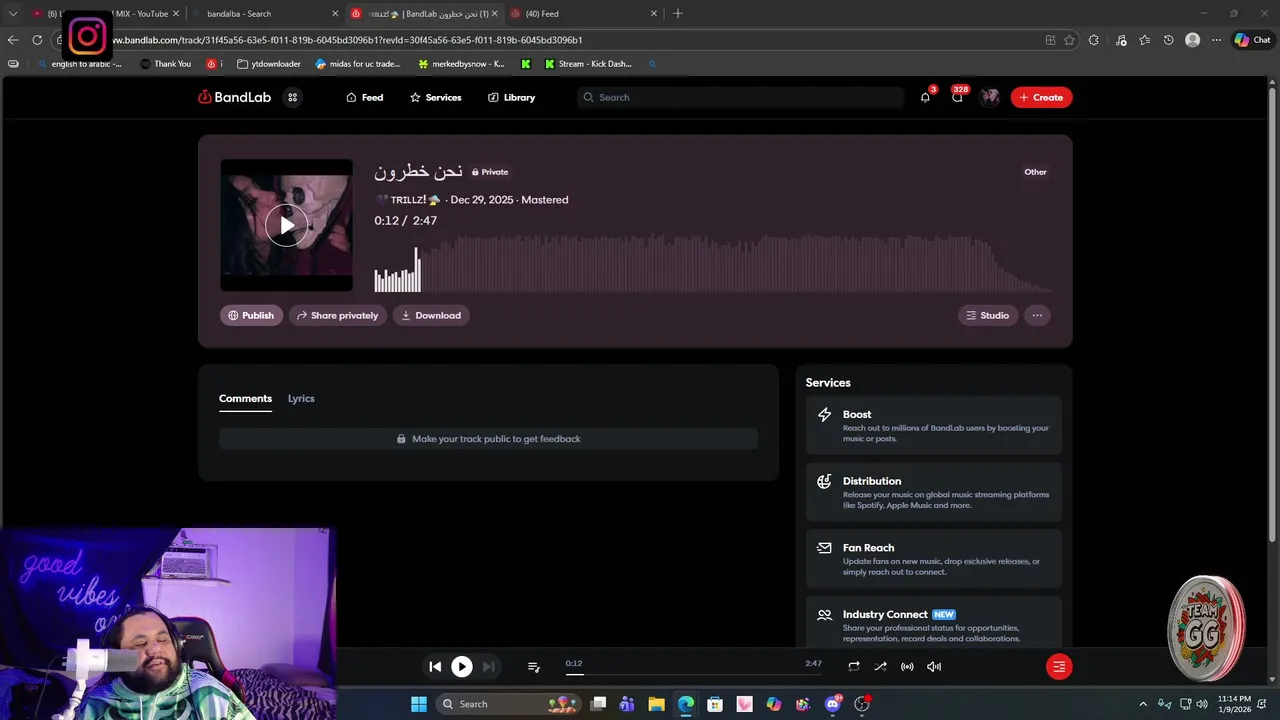The height and width of the screenshot is (720, 1280).
Task: Go to the Feed page
Action: coord(364,97)
